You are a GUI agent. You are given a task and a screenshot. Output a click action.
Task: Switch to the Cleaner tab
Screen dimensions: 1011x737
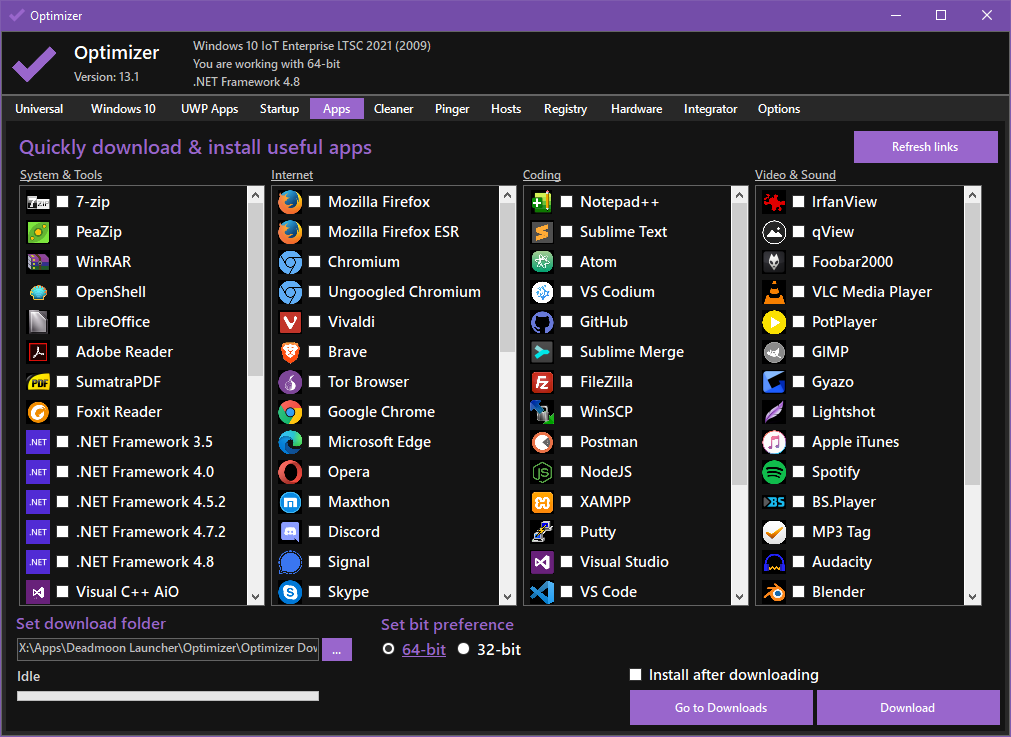click(x=393, y=109)
